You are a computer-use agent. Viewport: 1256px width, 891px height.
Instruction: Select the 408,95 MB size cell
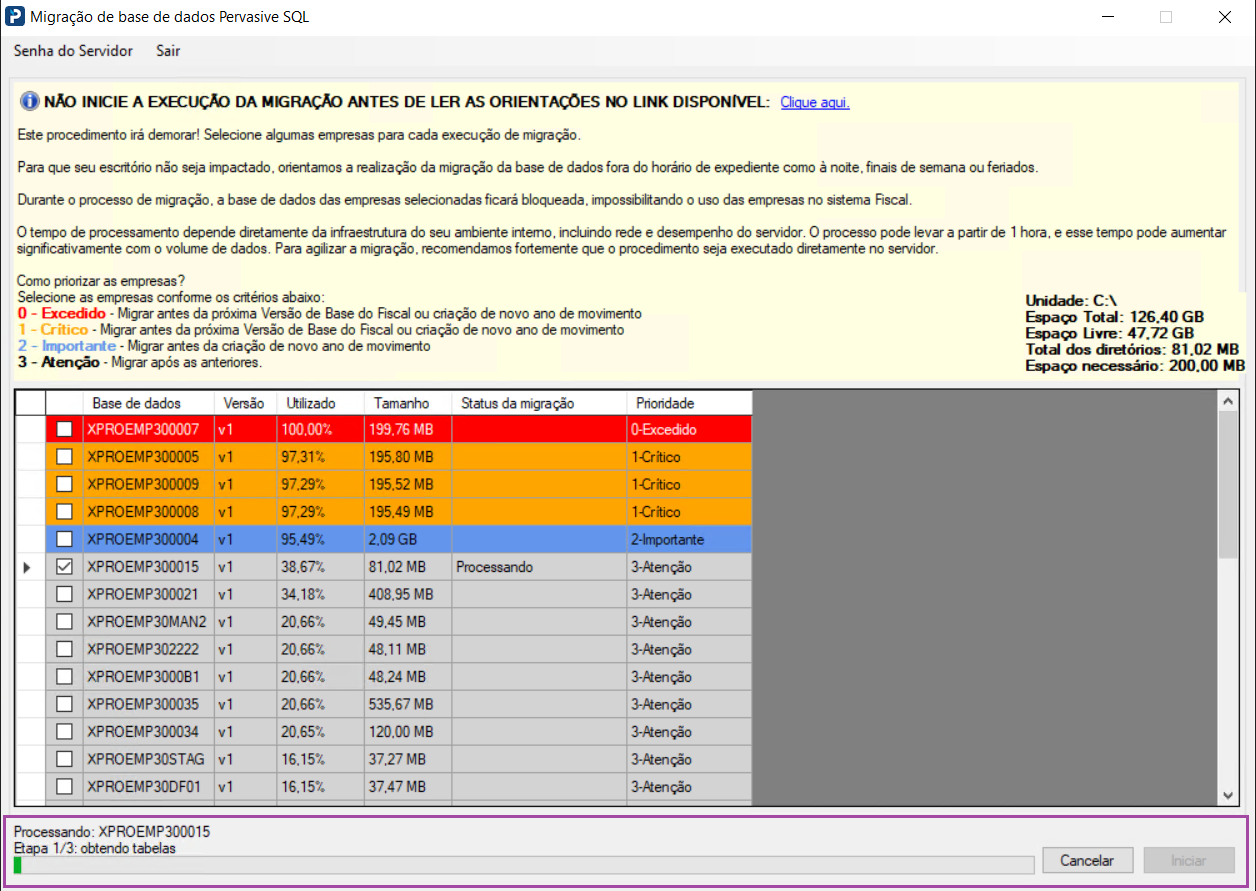click(408, 594)
